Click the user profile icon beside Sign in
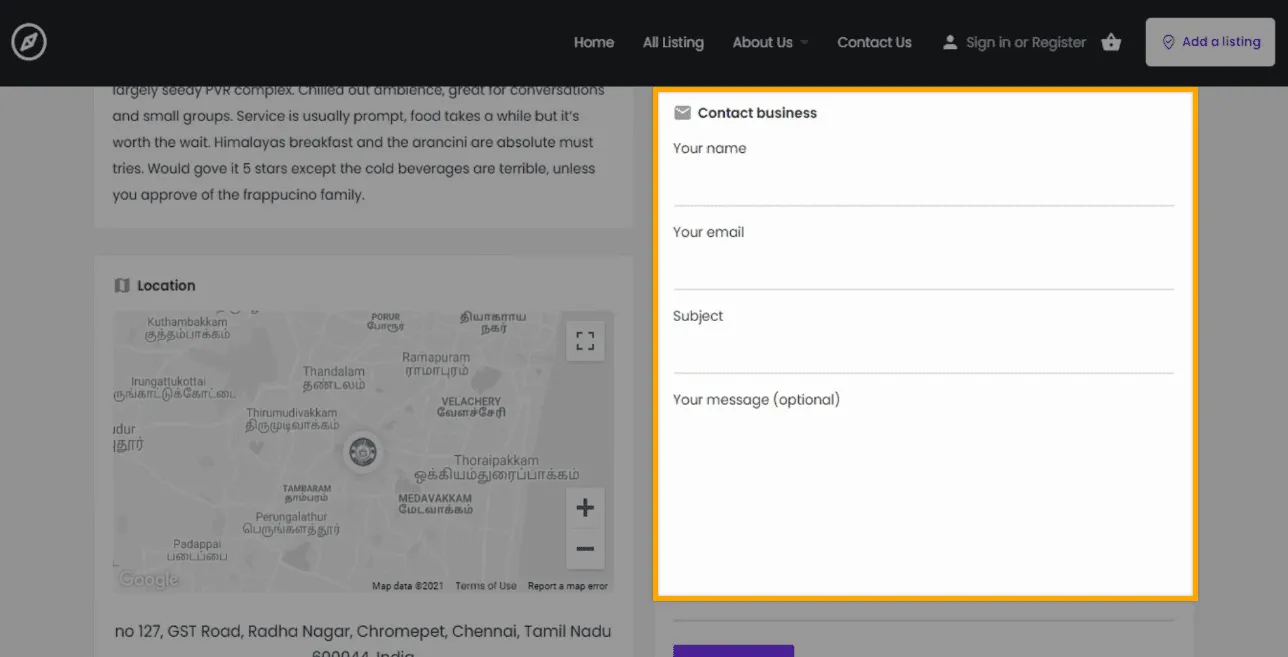This screenshot has width=1288, height=657. [x=949, y=42]
